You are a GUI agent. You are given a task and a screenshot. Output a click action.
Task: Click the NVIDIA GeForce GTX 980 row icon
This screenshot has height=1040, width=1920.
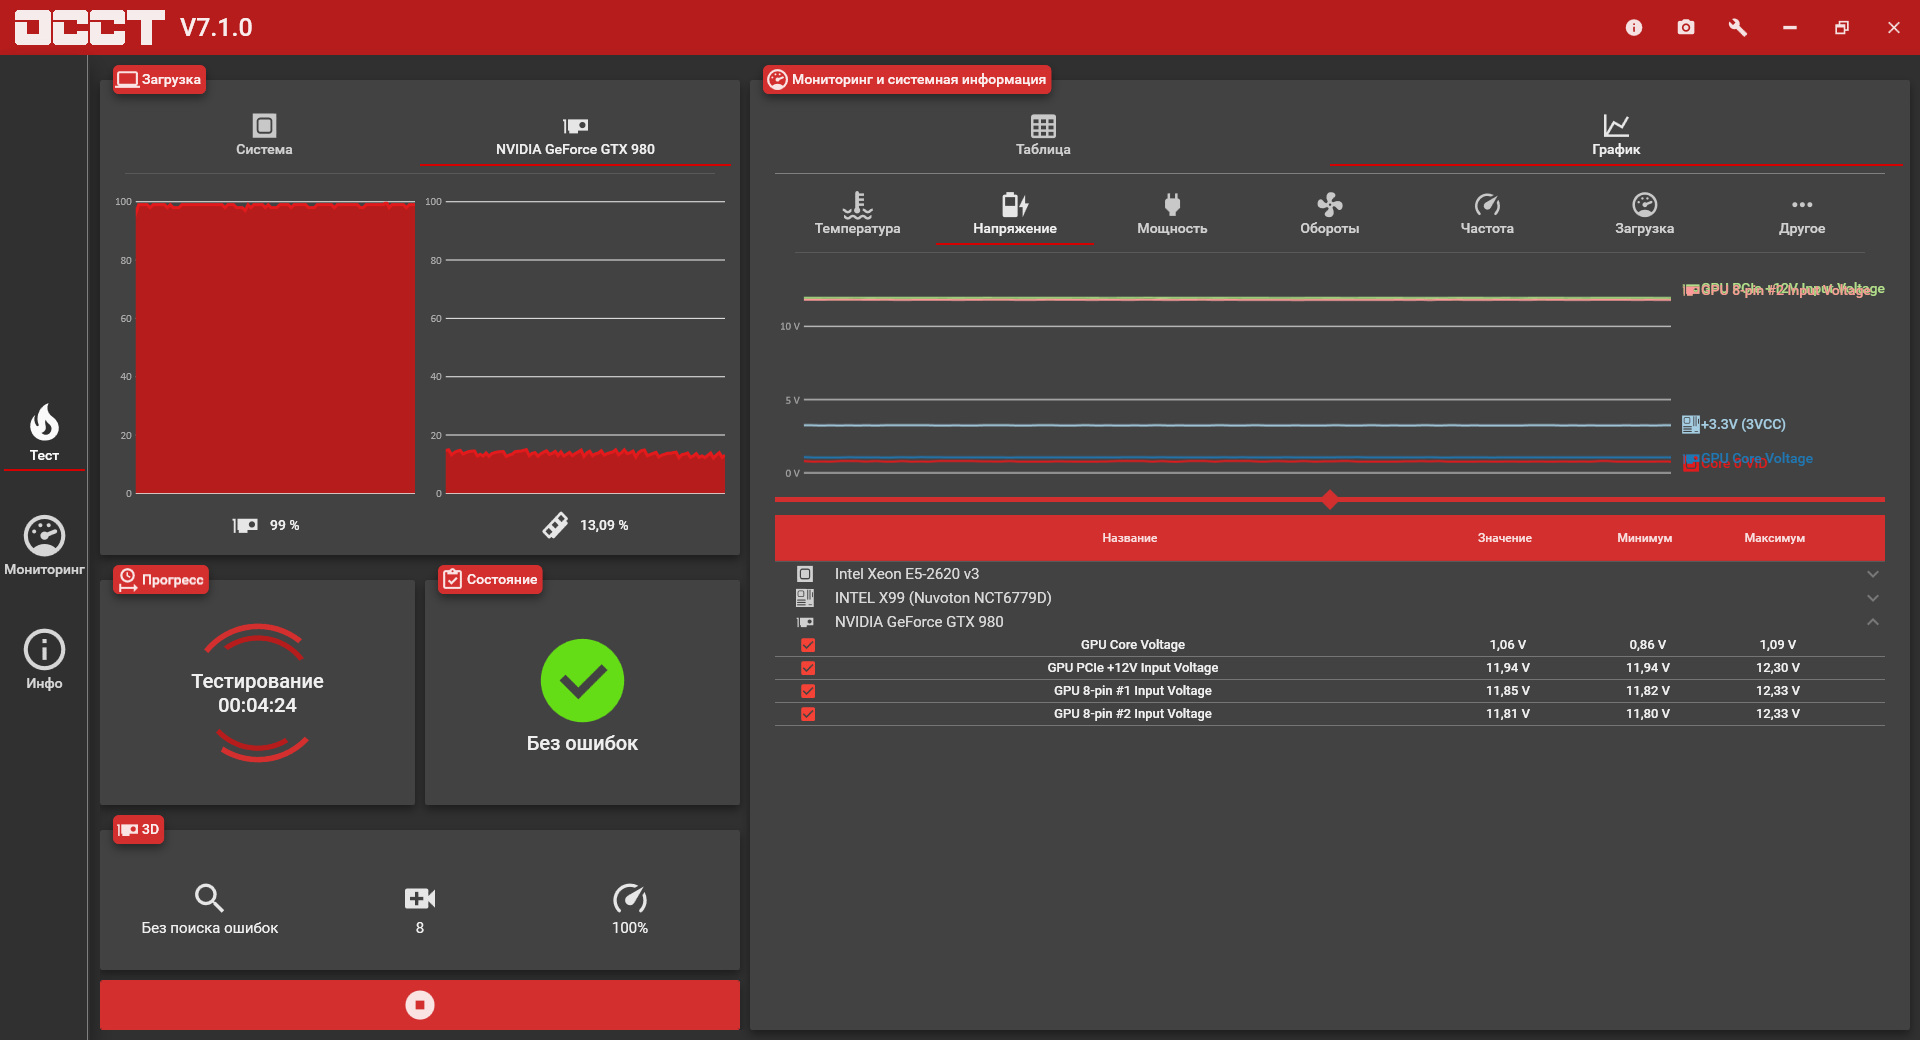pyautogui.click(x=805, y=622)
